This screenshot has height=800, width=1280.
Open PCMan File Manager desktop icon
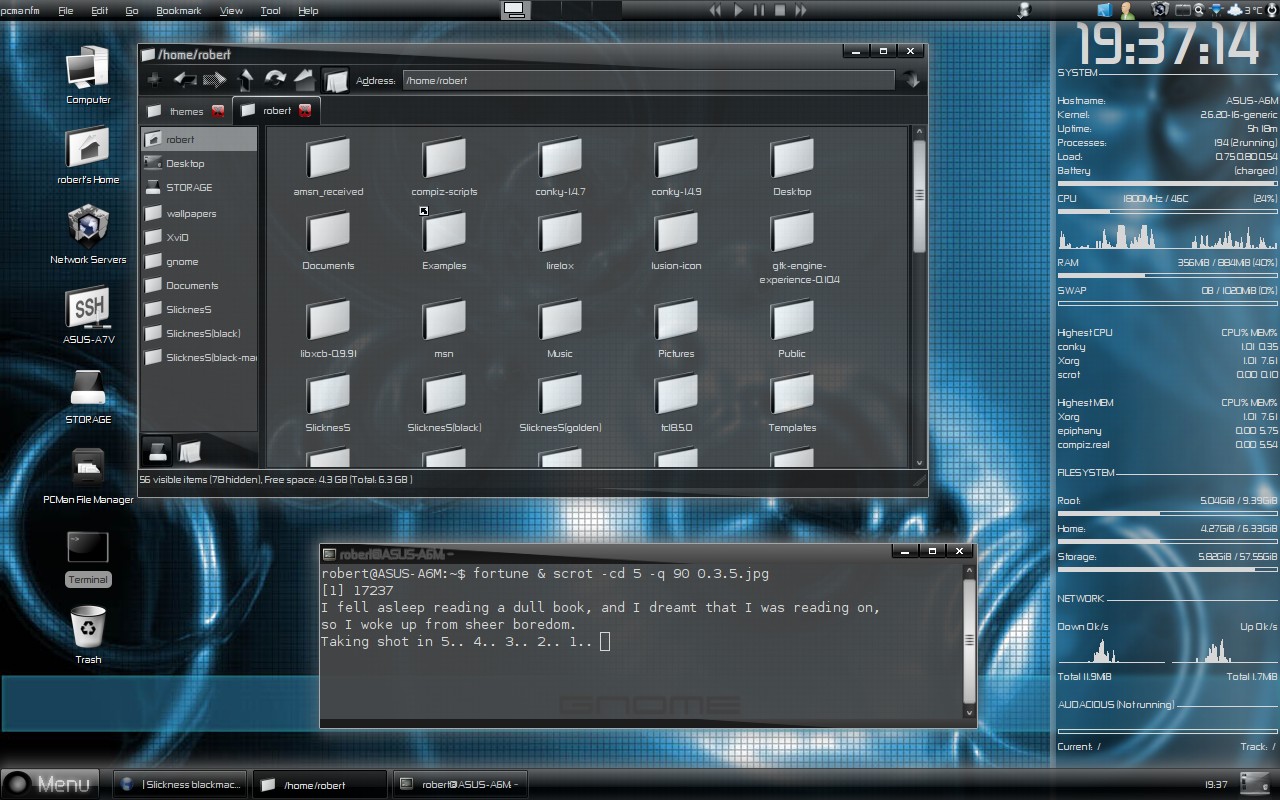88,475
